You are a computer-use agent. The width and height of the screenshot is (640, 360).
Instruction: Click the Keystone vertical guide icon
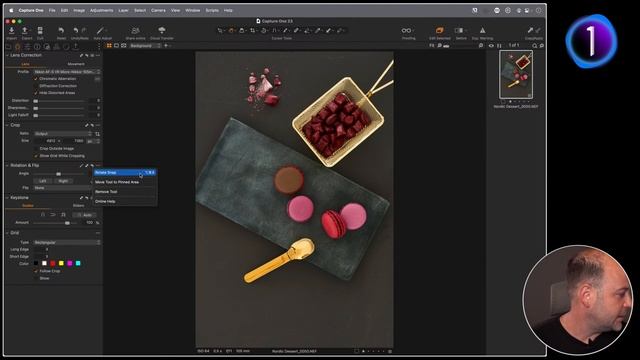coord(43,214)
